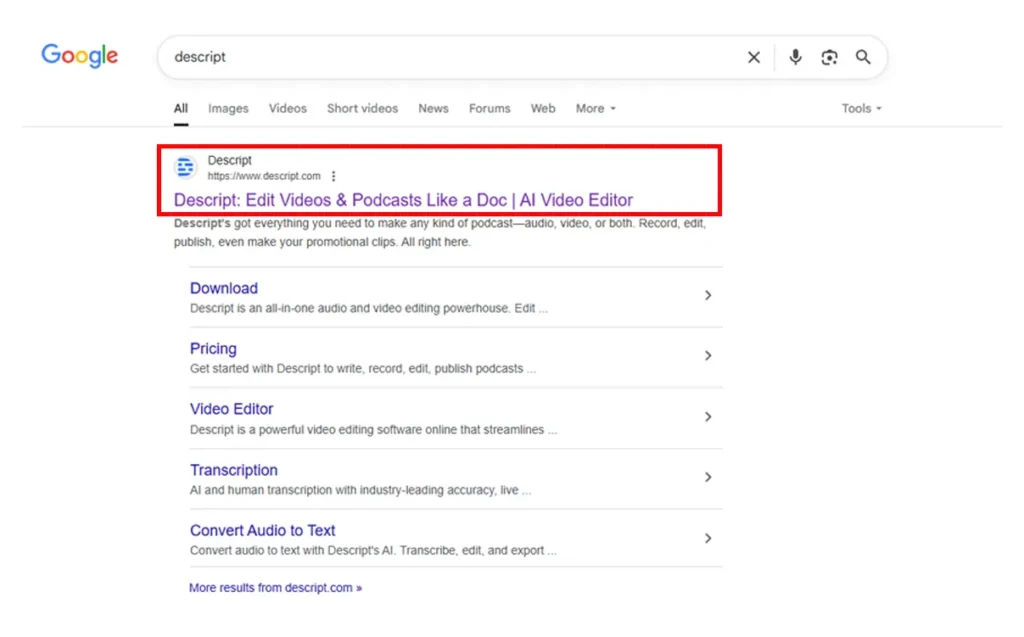Viewport: 1024px width, 637px height.
Task: Click the snippet text 'Descript's got everything you need'
Action: (x=440, y=233)
